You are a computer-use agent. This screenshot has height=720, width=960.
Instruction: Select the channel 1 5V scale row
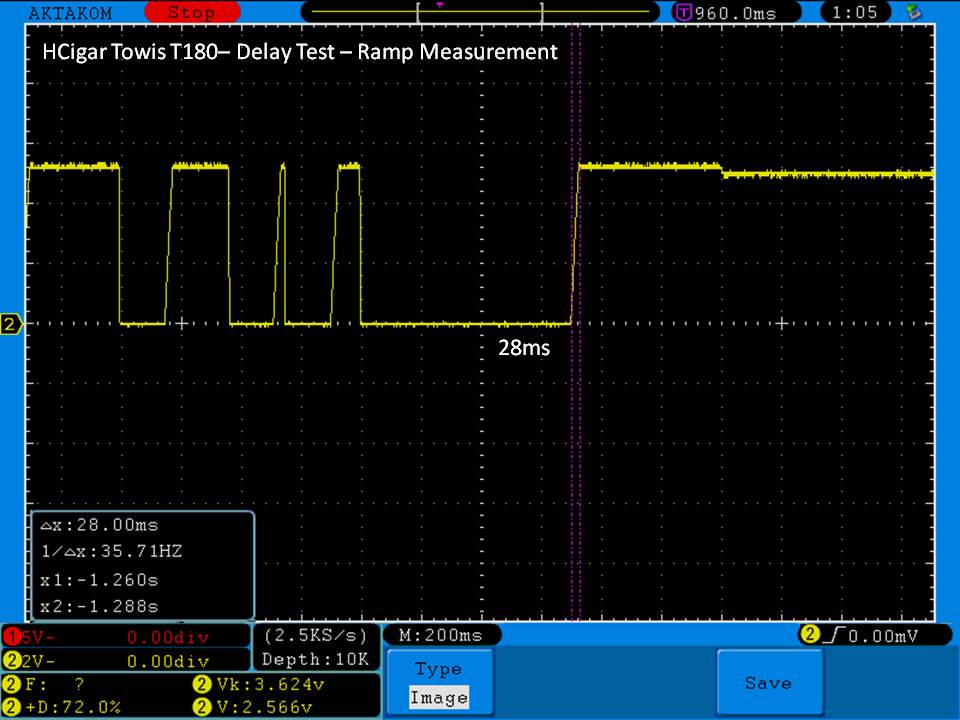pyautogui.click(x=125, y=636)
